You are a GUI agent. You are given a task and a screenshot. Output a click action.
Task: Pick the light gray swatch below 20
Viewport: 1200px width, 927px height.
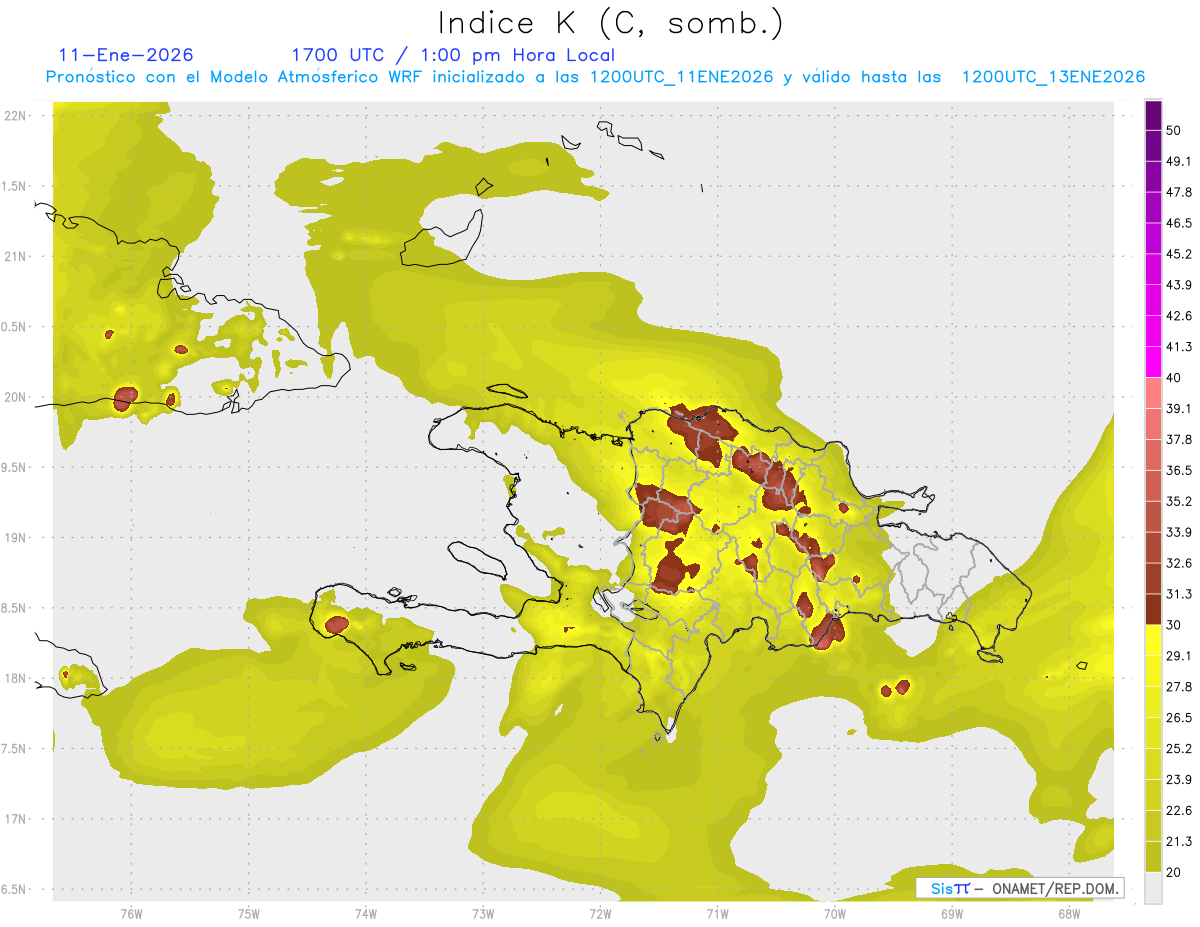[x=1153, y=888]
